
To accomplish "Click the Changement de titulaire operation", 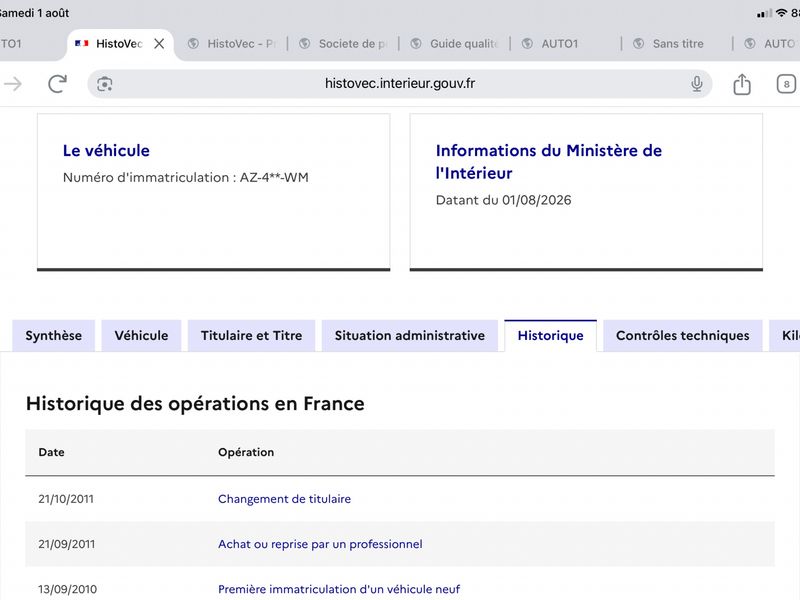I will 284,499.
